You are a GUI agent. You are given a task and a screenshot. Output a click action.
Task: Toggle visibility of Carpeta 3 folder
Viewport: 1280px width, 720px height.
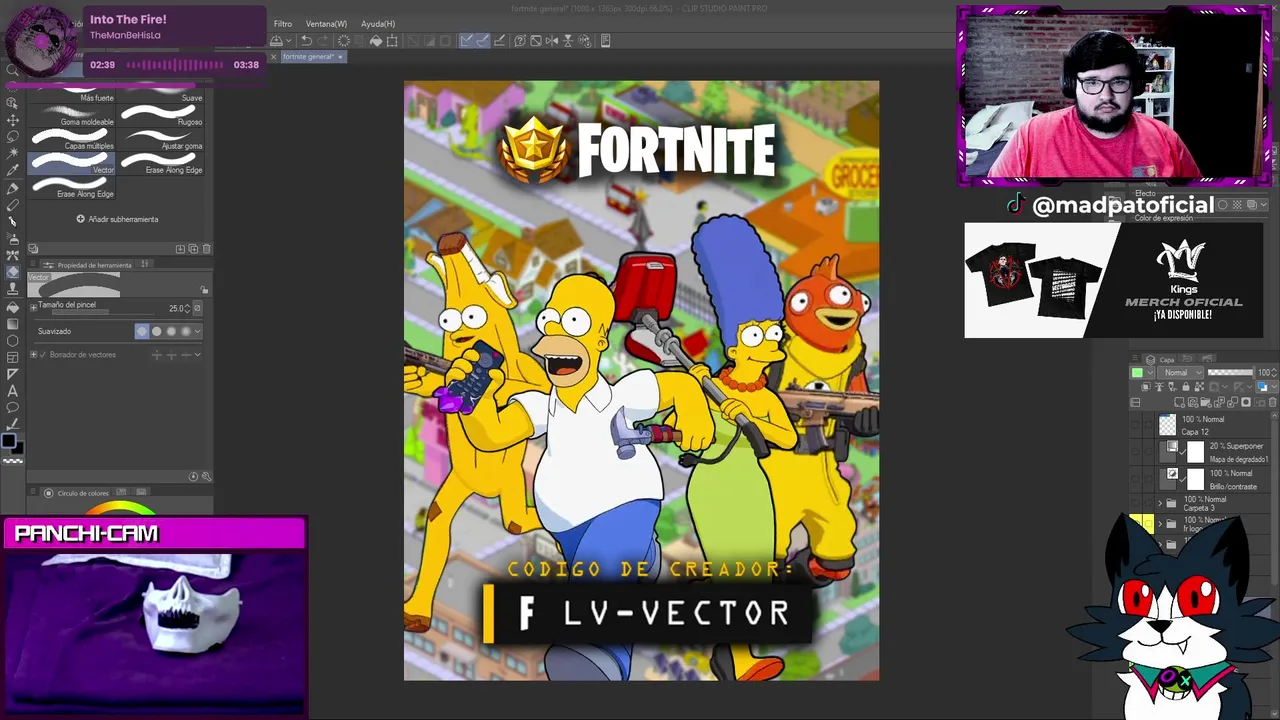coord(1136,502)
